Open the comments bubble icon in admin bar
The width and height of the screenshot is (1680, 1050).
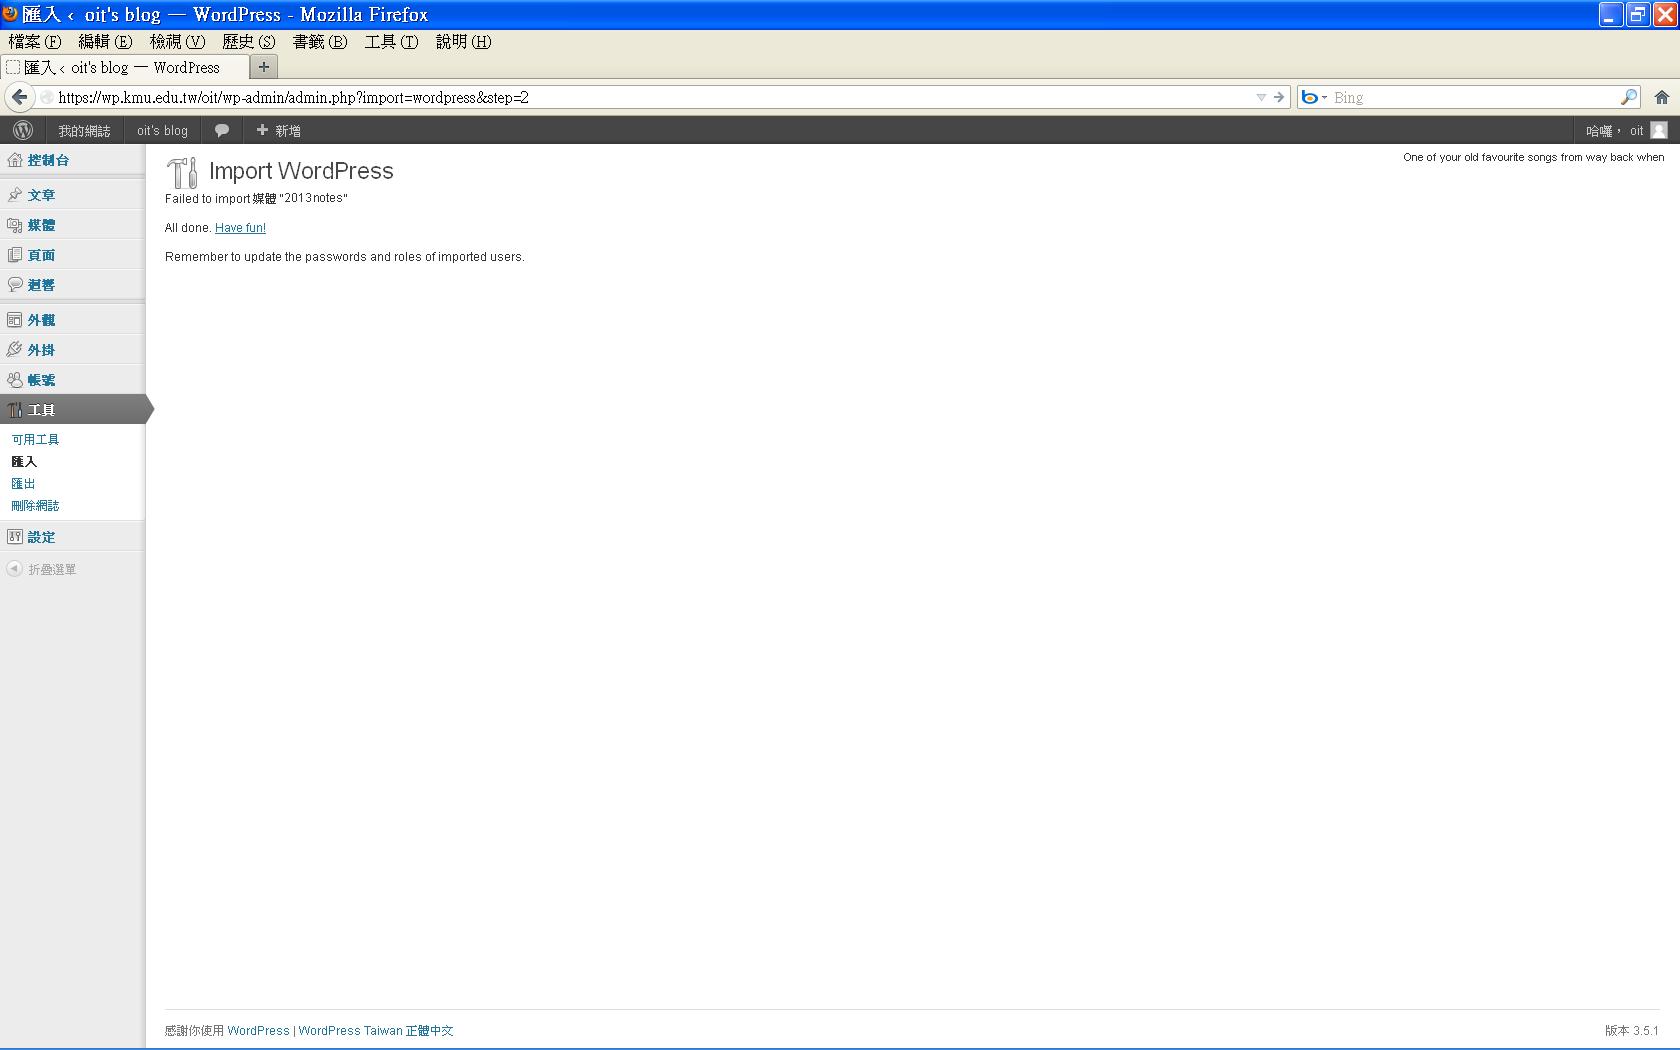pyautogui.click(x=222, y=130)
